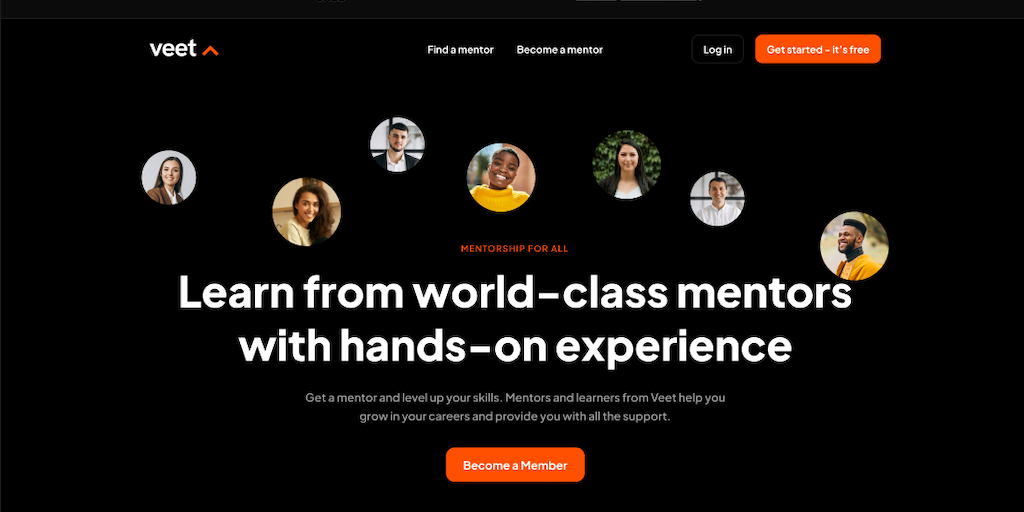
Task: Select the bearded man in dark suit avatar
Action: coord(397,145)
